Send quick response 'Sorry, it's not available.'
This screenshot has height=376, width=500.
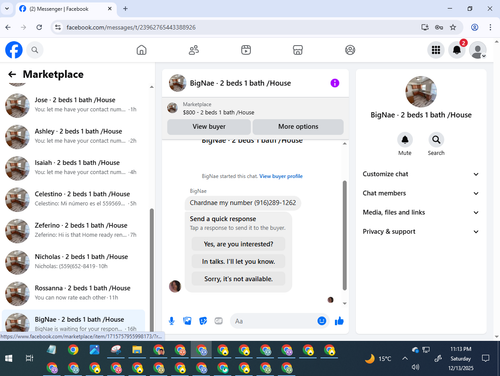tap(238, 279)
